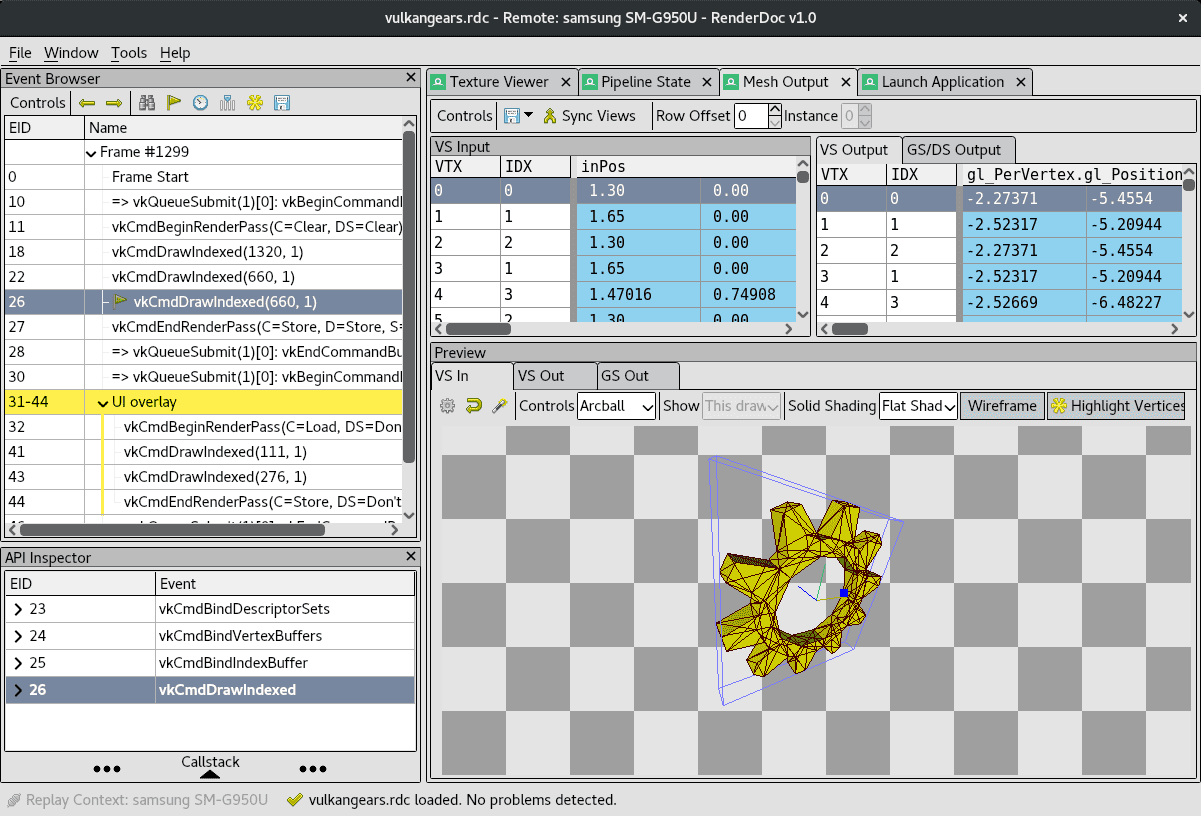1201x816 pixels.
Task: Click the Pipeline State tab icon
Action: pyautogui.click(x=589, y=82)
